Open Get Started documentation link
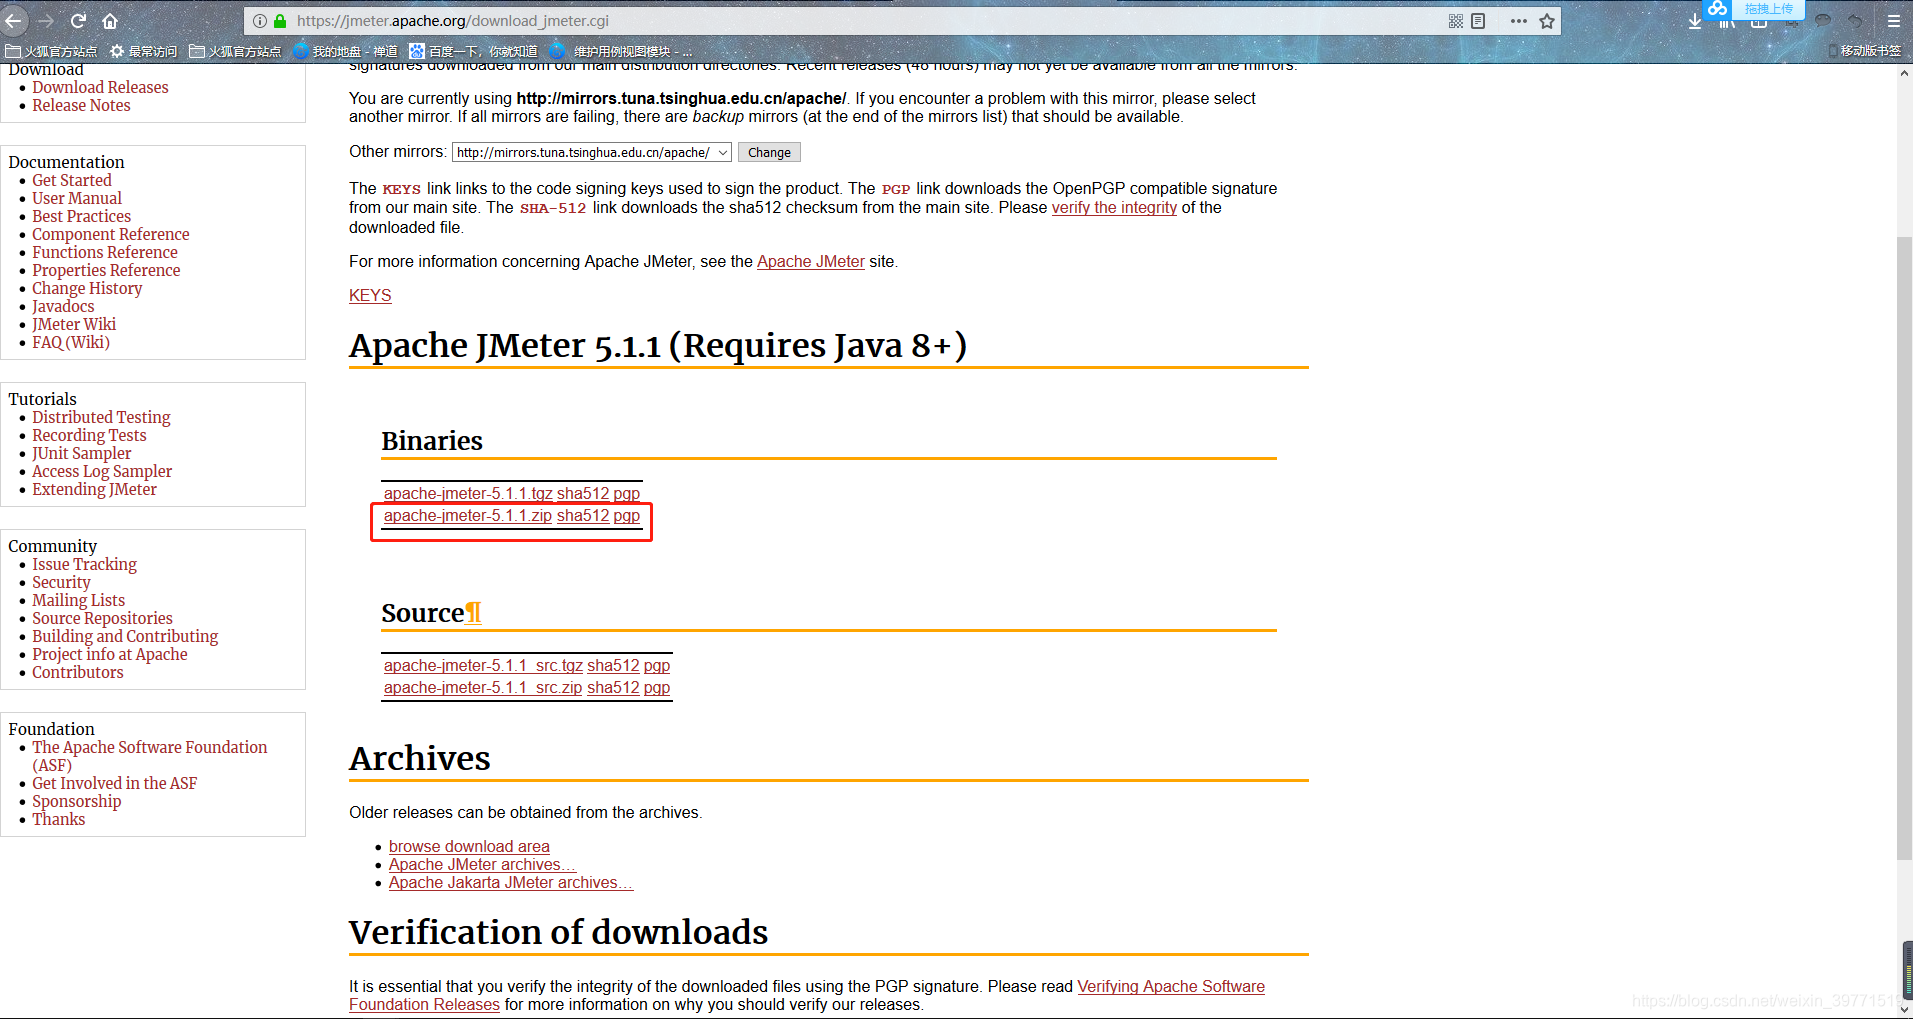This screenshot has height=1019, width=1913. (x=72, y=181)
